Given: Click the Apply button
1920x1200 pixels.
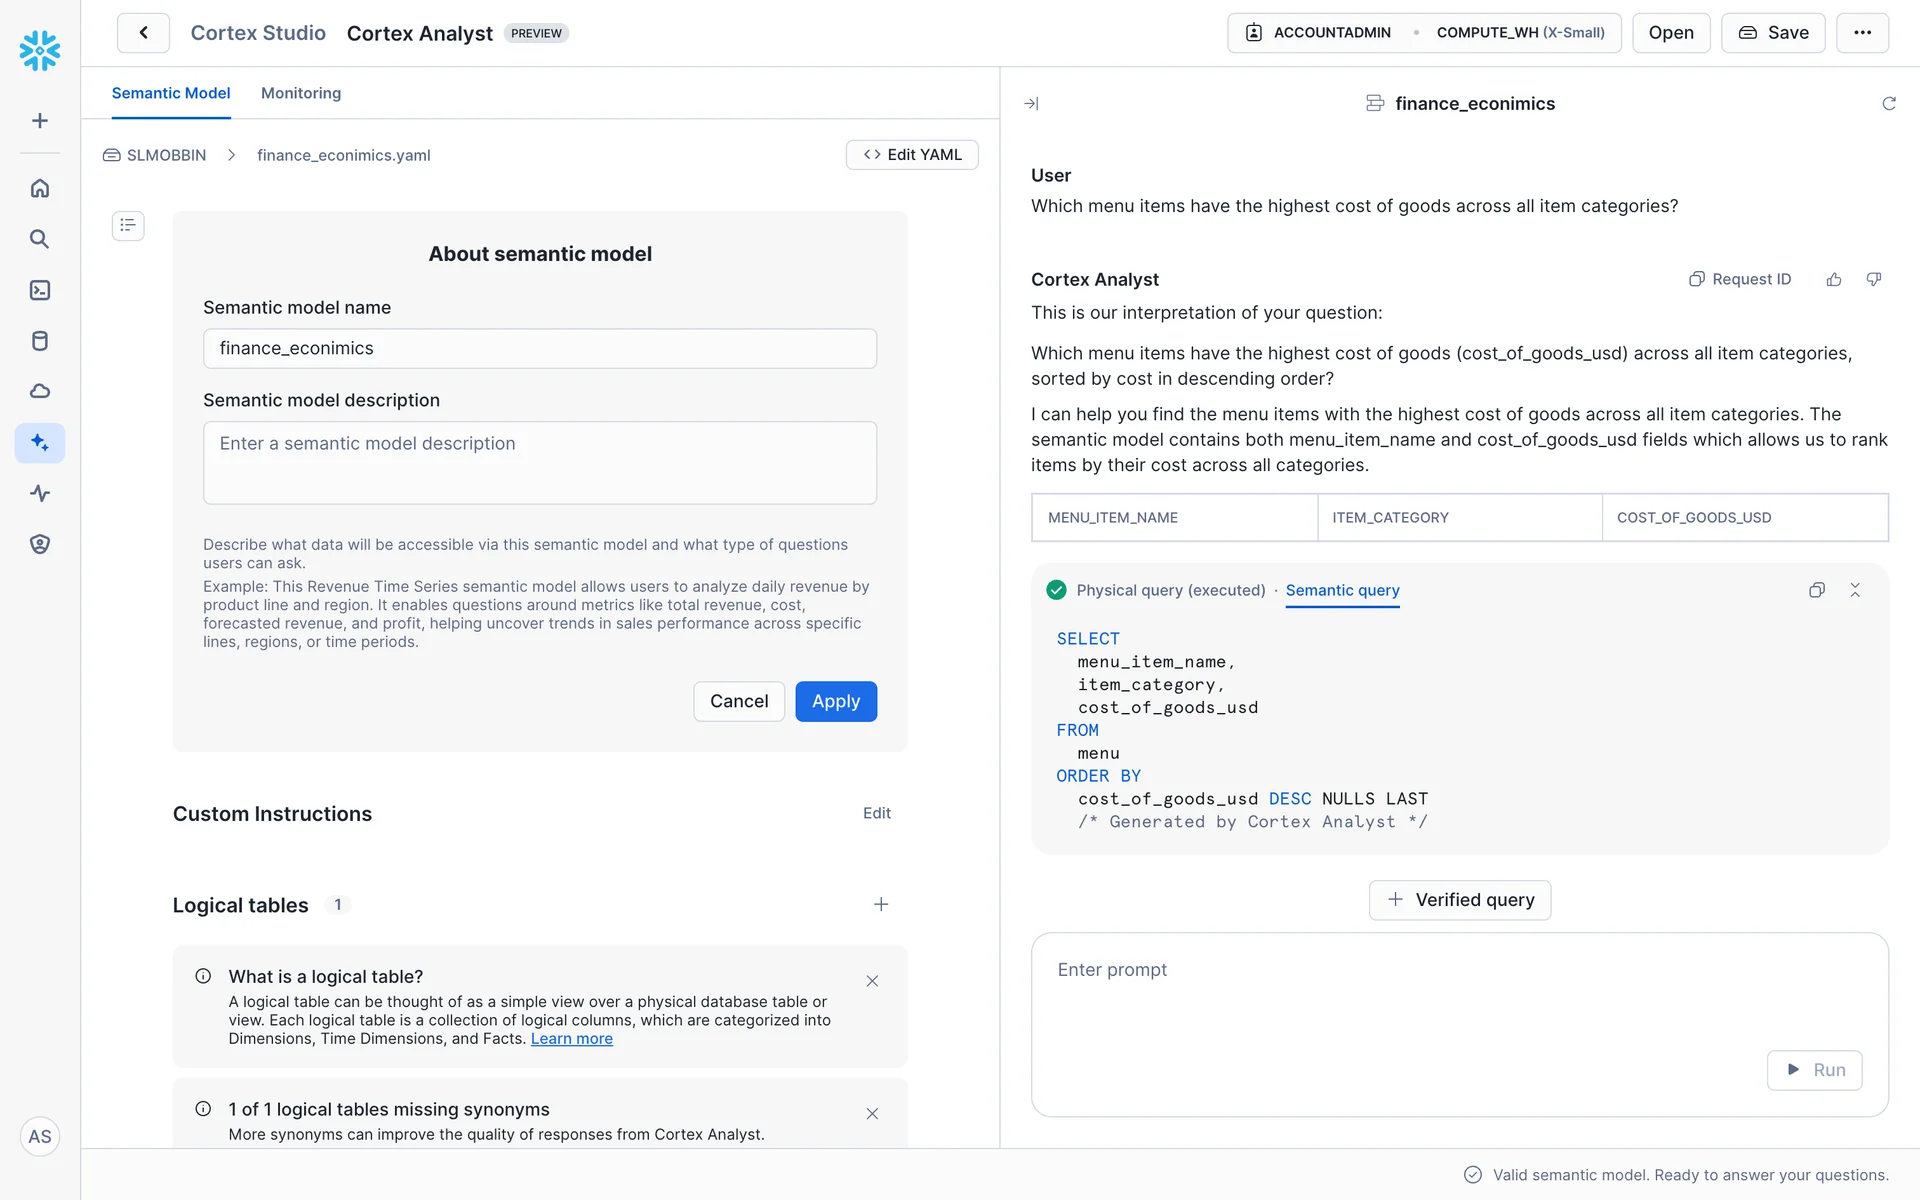Looking at the screenshot, I should pos(835,701).
